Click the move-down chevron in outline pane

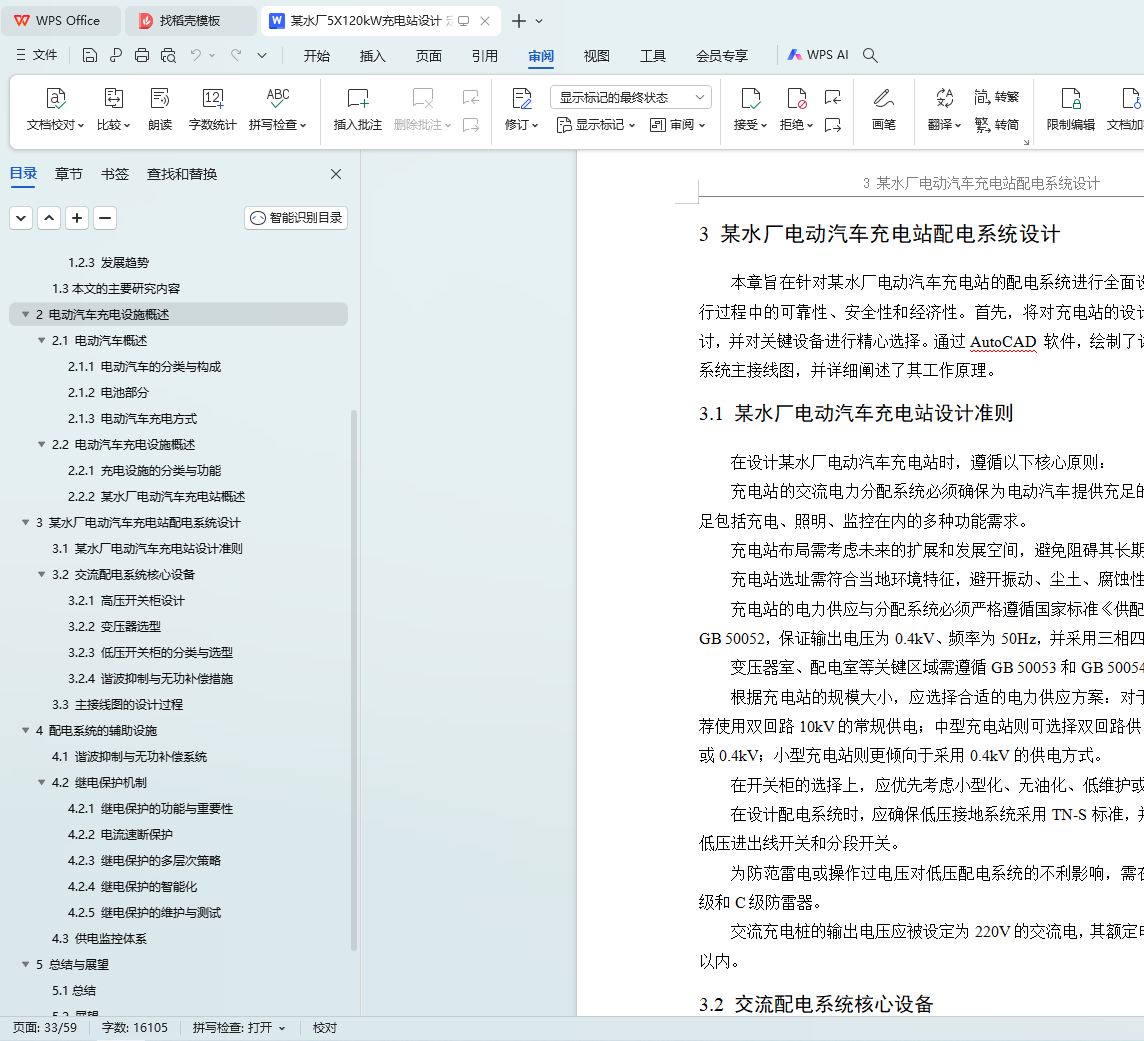[21, 218]
